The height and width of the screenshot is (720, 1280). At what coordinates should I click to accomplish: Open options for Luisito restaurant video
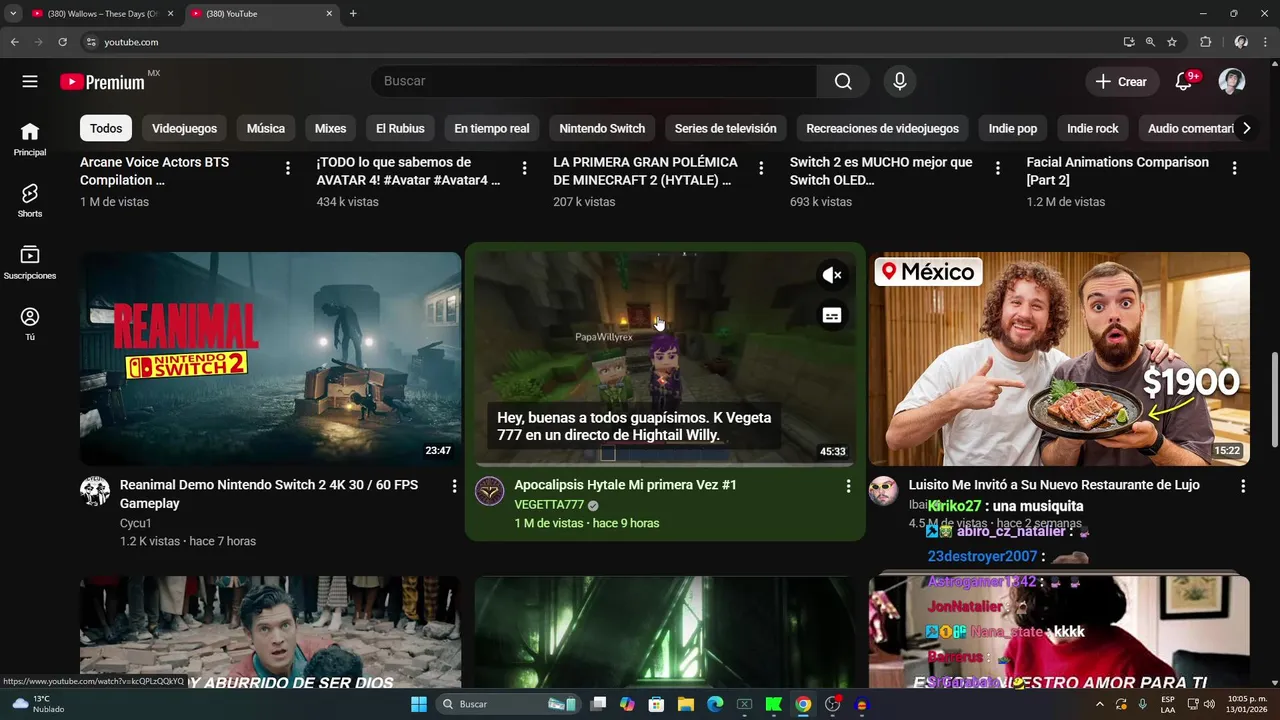coord(1243,486)
